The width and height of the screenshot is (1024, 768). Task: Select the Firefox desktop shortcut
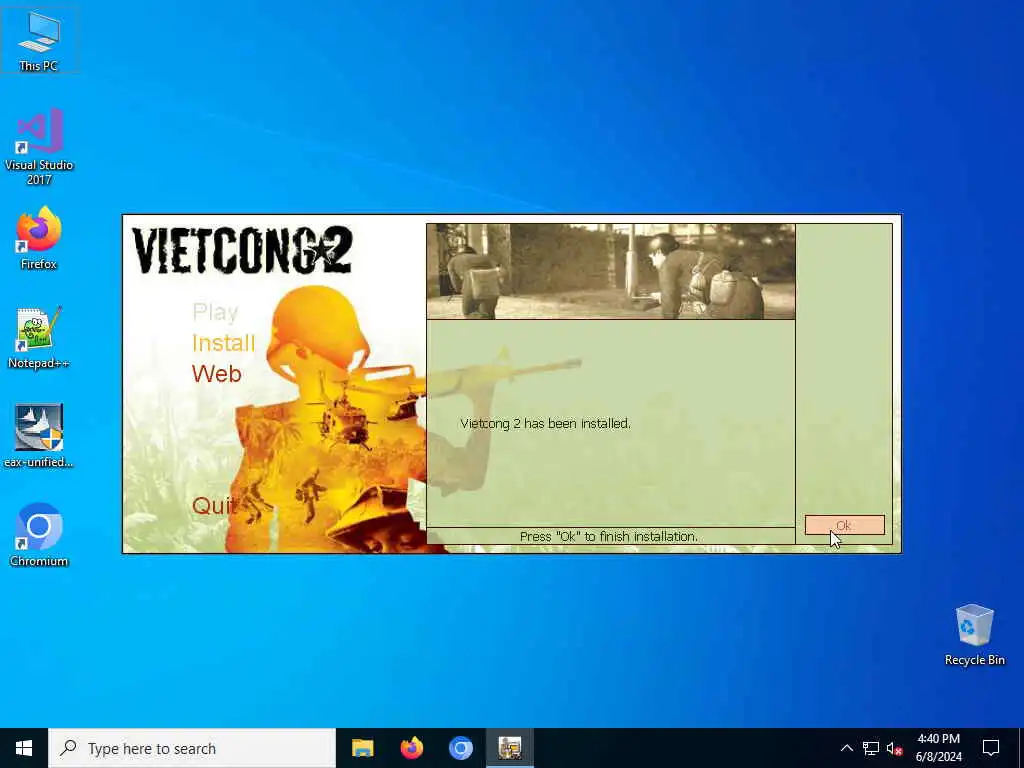39,238
